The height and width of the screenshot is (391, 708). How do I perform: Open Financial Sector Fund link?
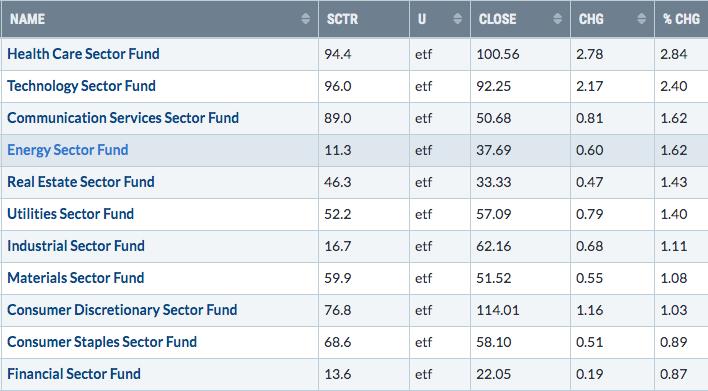tap(74, 374)
